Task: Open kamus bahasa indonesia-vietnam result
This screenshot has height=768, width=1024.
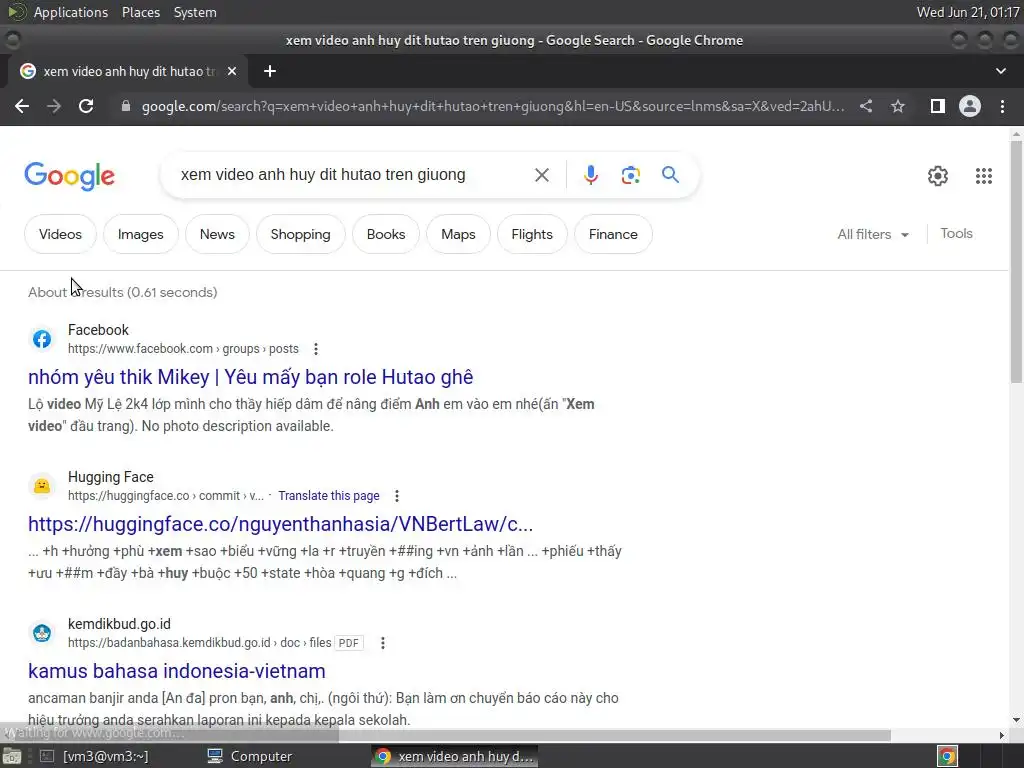Action: pos(176,671)
